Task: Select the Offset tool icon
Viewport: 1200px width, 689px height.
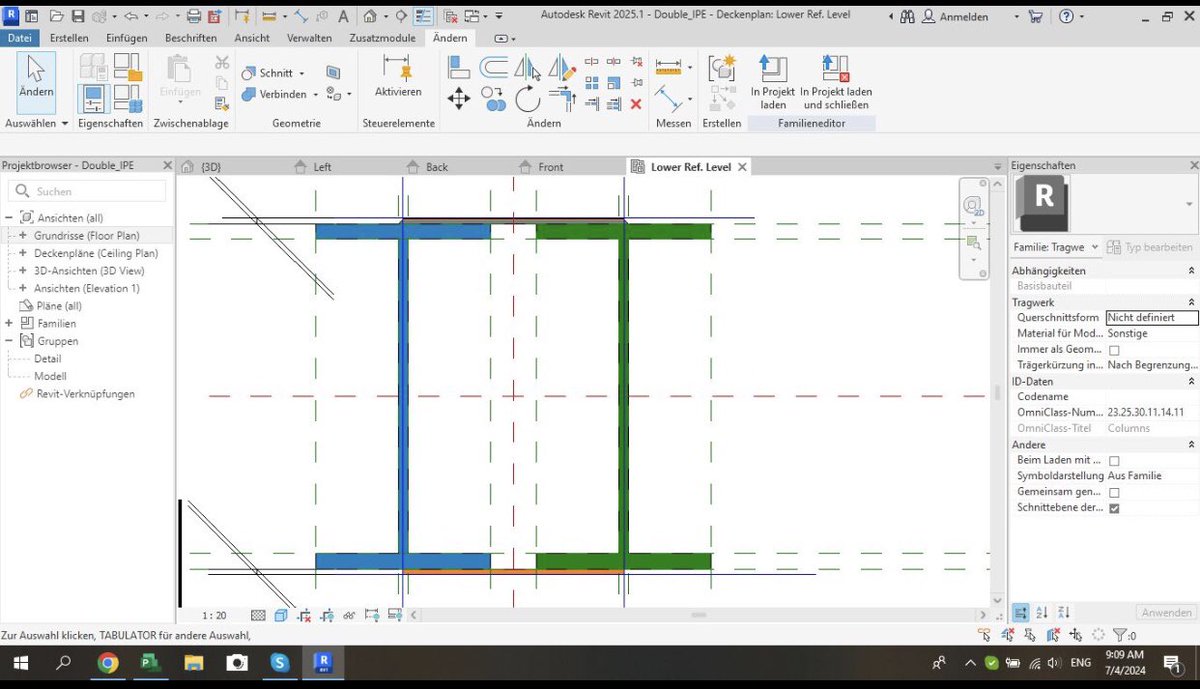Action: click(x=493, y=68)
